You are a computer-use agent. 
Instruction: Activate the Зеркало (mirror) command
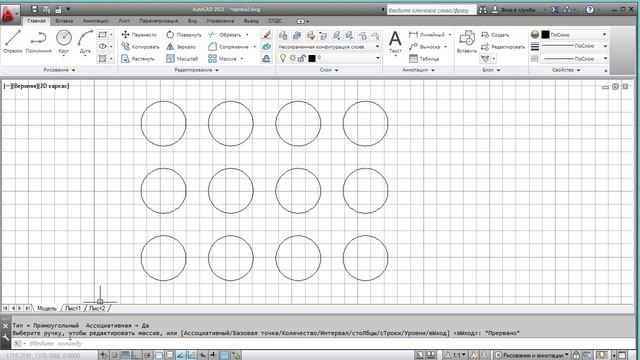(x=181, y=47)
